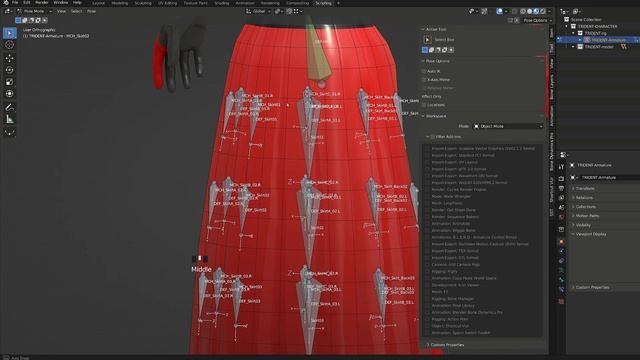Select the Measure tool
The height and width of the screenshot is (360, 640).
click(x=10, y=119)
